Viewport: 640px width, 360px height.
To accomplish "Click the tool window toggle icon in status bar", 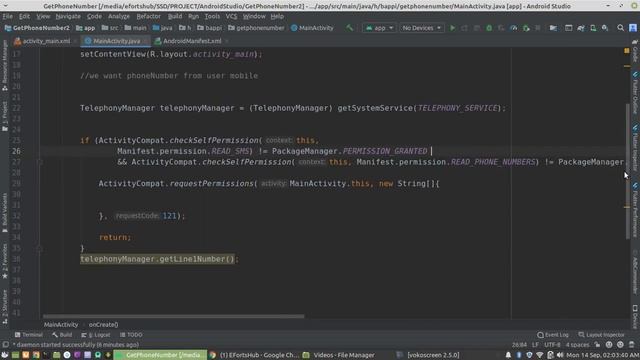I will 5,345.
